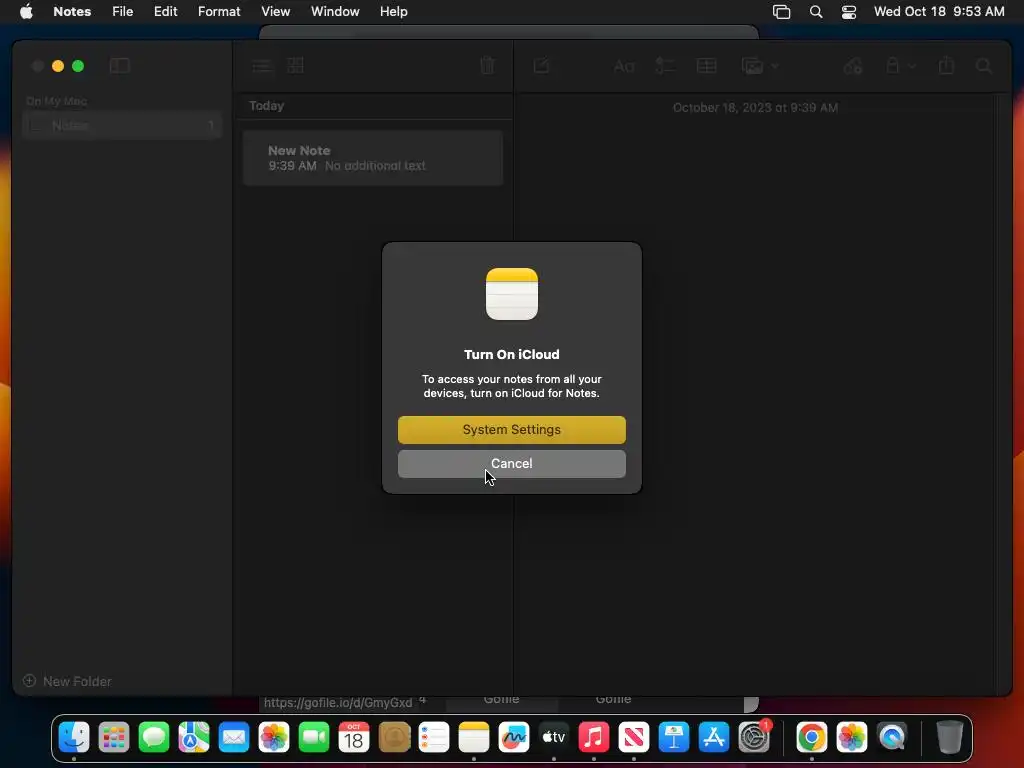Open the lock note dropdown
This screenshot has height=768, width=1024.
point(901,66)
